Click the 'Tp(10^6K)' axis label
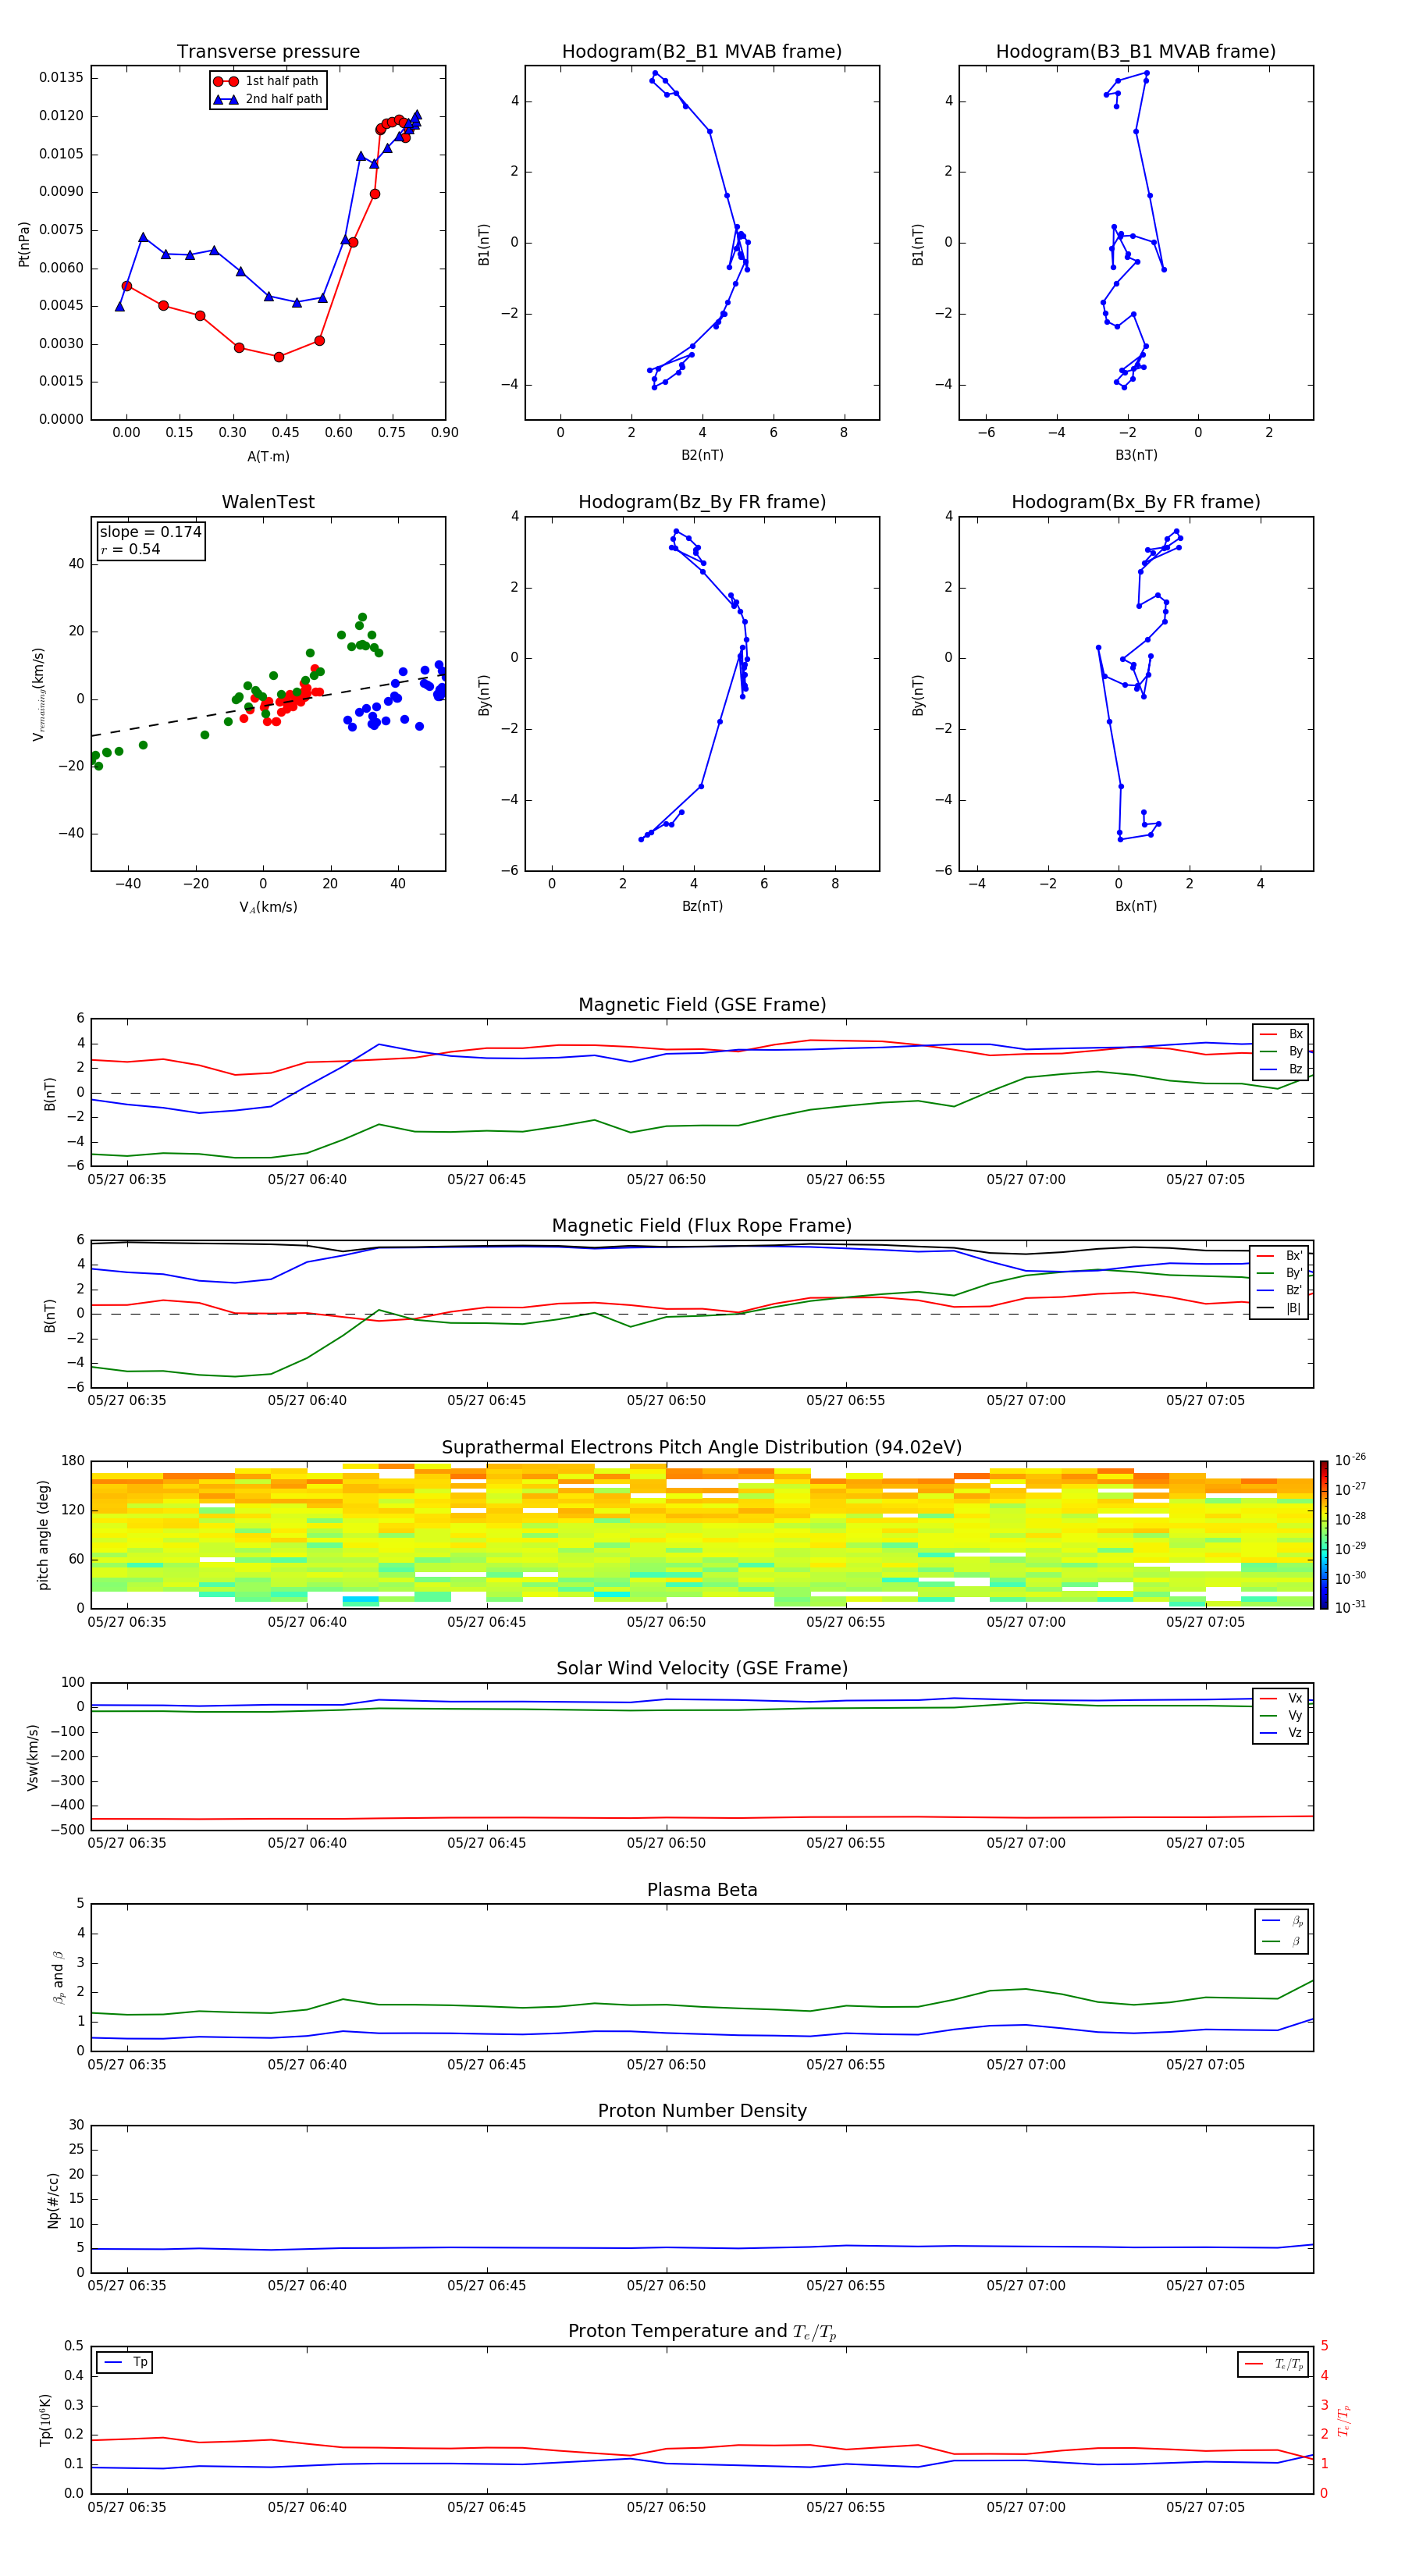Image resolution: width=1405 pixels, height=2576 pixels. click(46, 2421)
